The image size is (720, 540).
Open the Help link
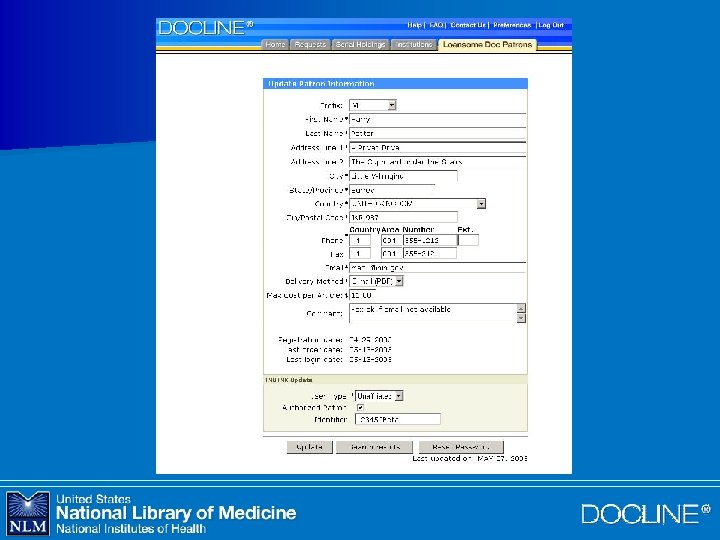click(414, 25)
